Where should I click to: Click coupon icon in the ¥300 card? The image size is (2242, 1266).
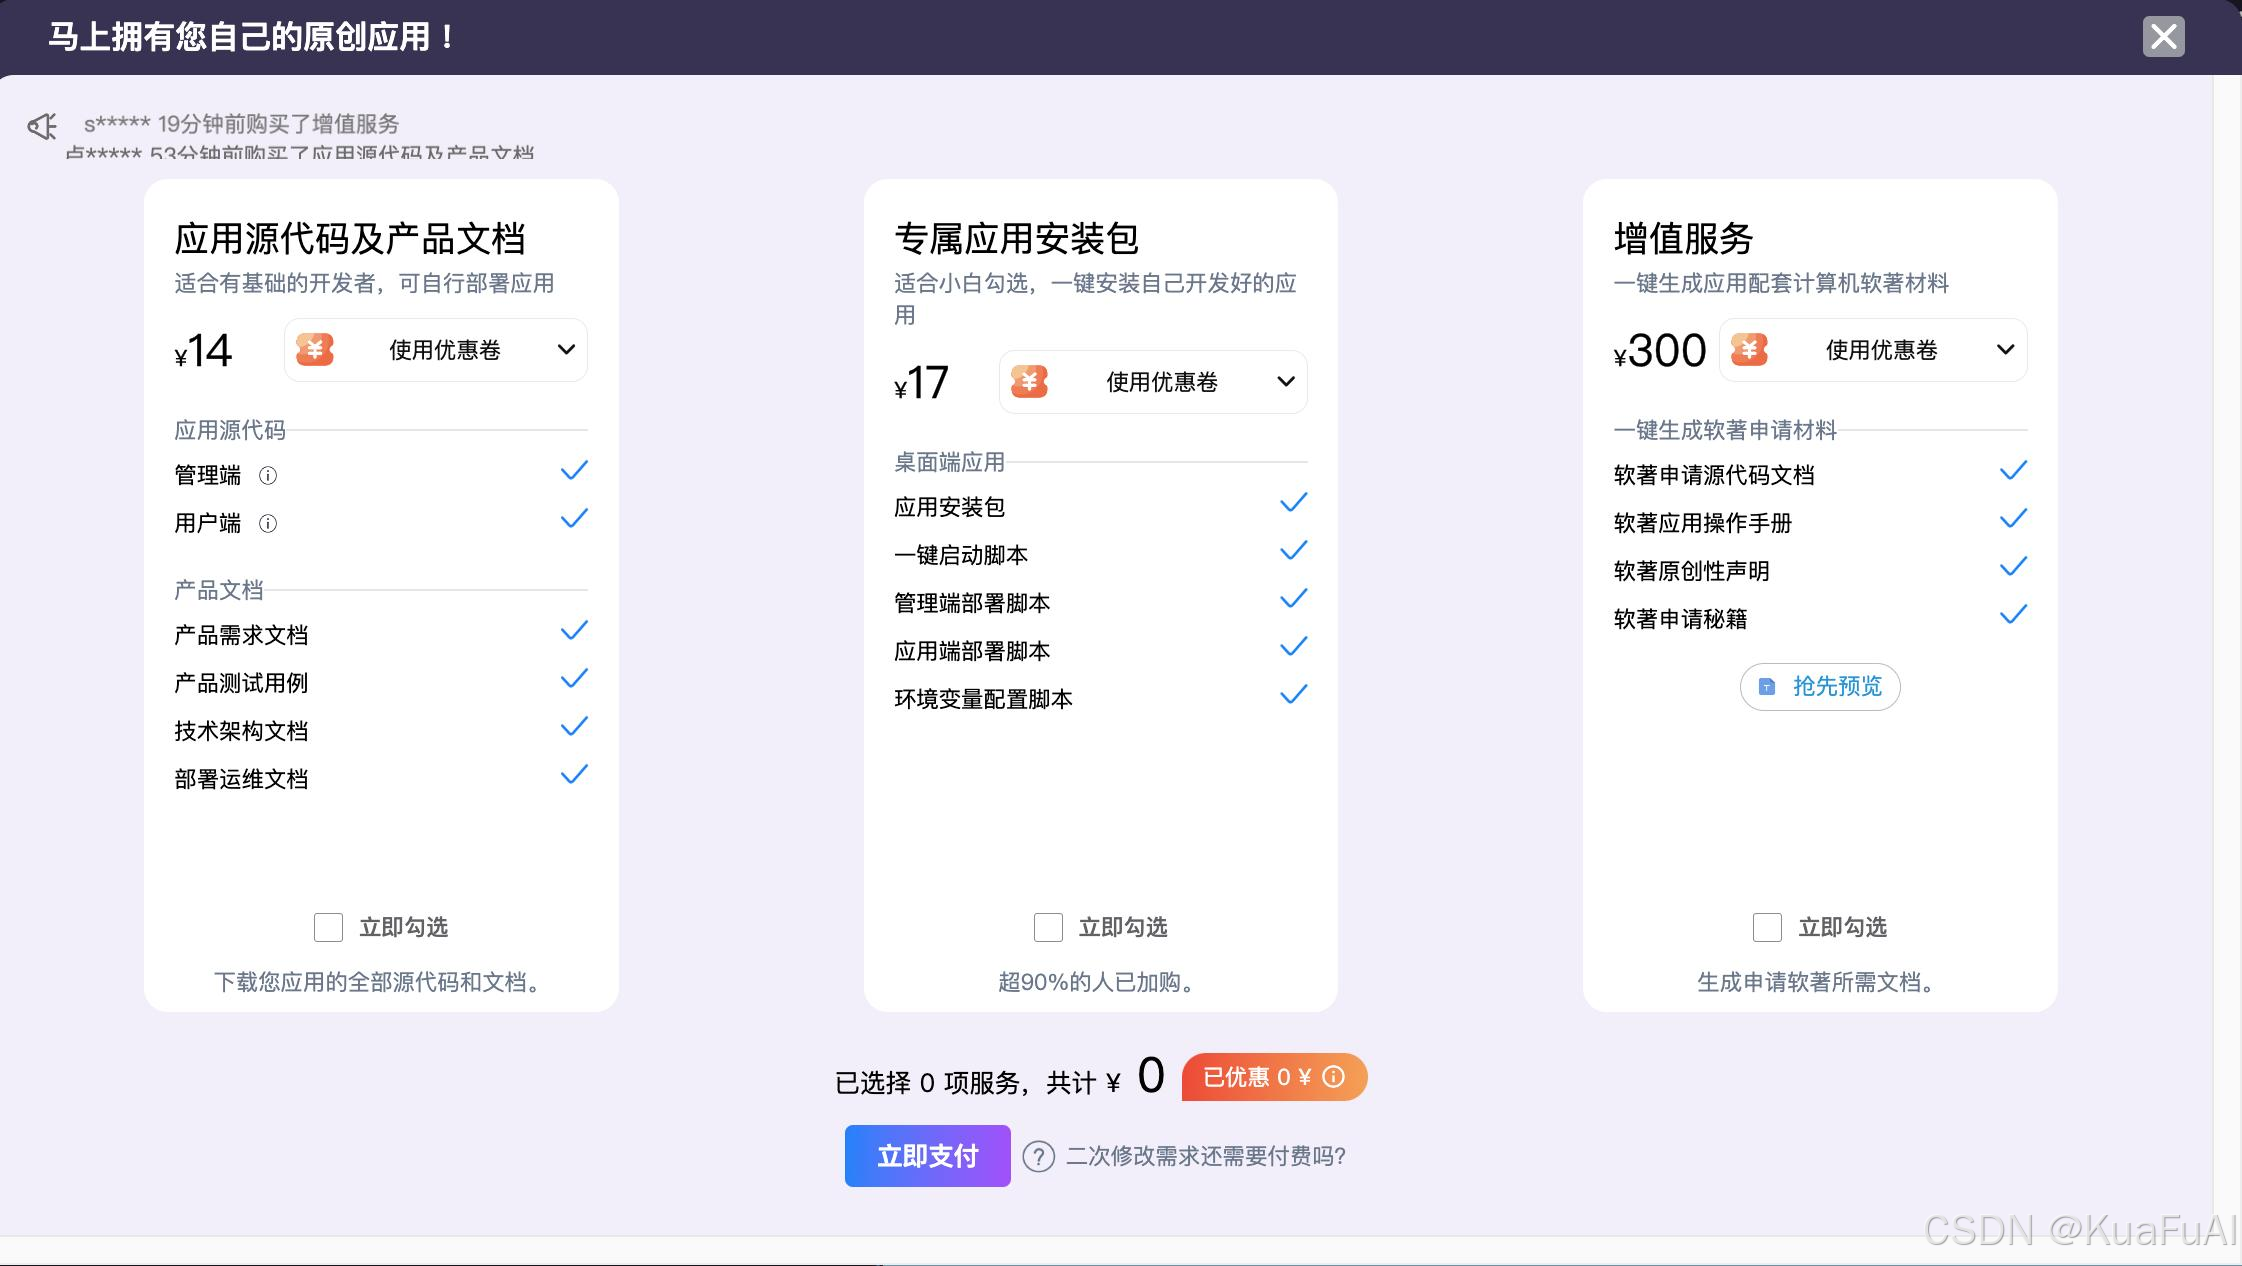[1749, 350]
